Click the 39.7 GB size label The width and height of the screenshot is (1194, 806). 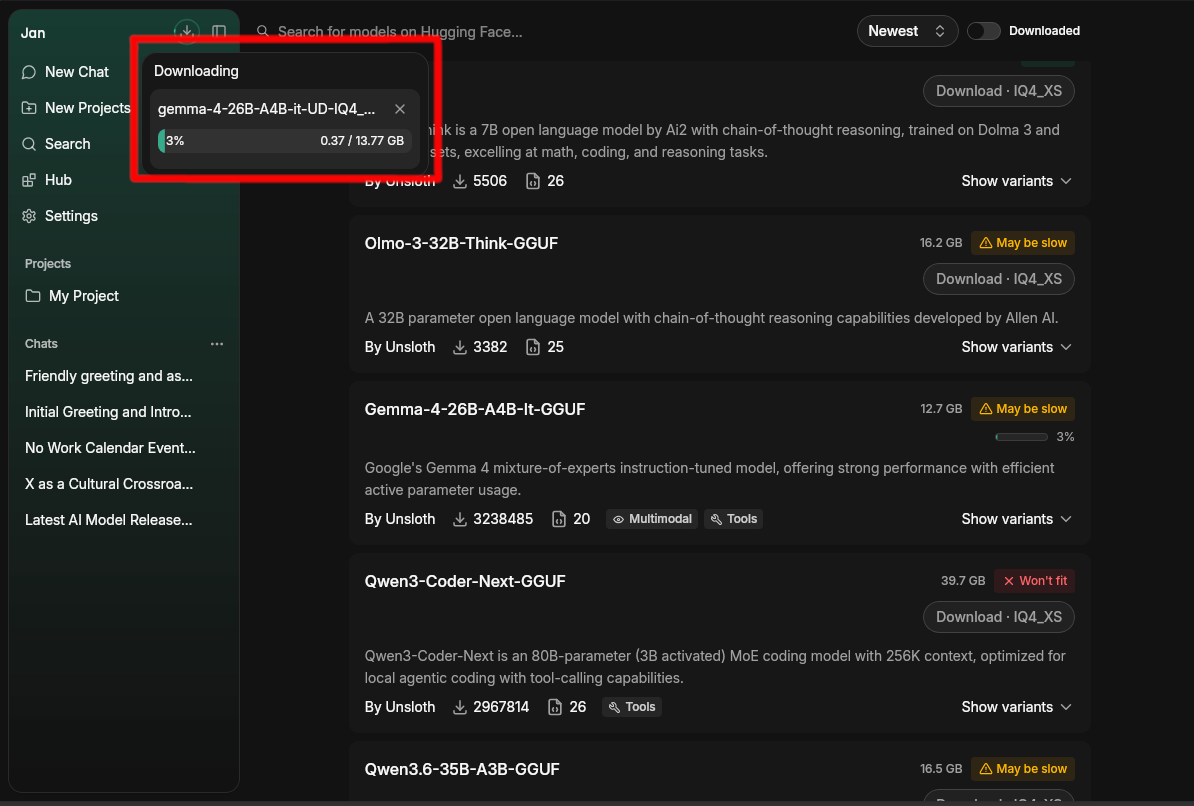point(963,581)
